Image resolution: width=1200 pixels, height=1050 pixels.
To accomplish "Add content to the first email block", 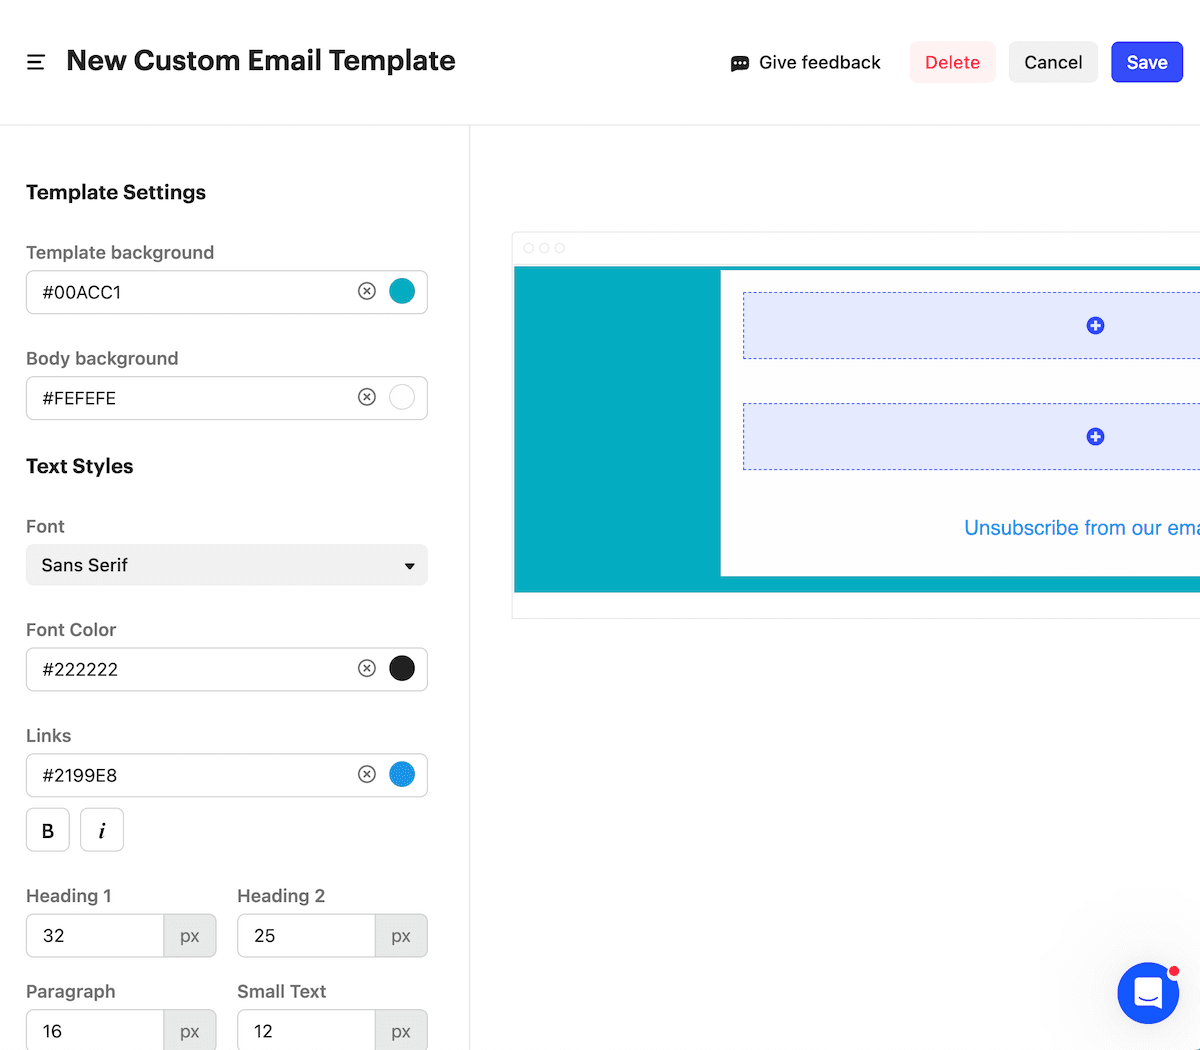I will click(x=1095, y=325).
